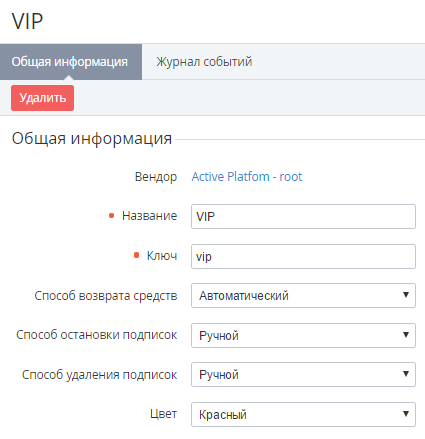Click the arrow icon of Способ остановки подписок
Screen dimensions: 425x439
[406, 335]
